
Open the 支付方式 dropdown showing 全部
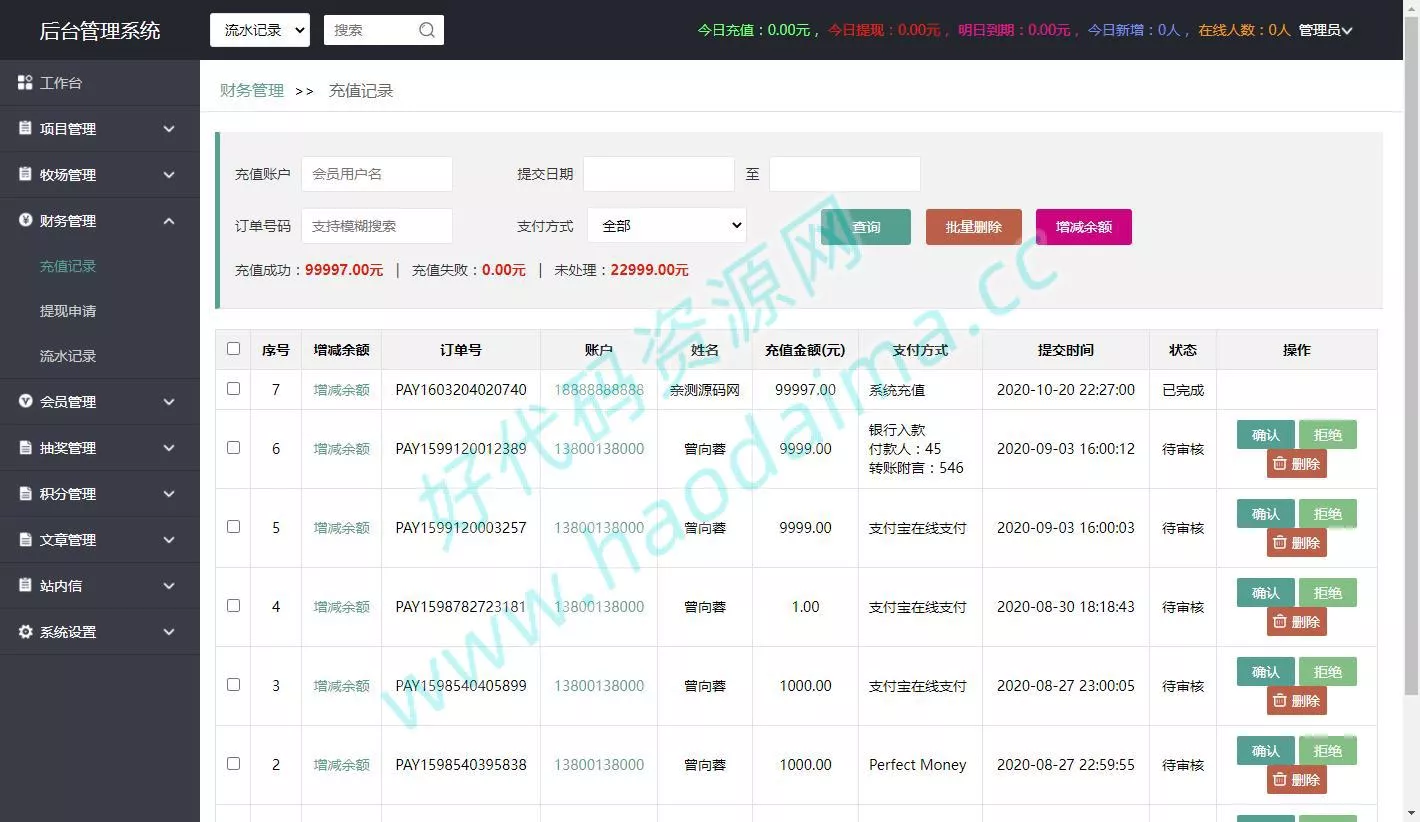click(667, 226)
